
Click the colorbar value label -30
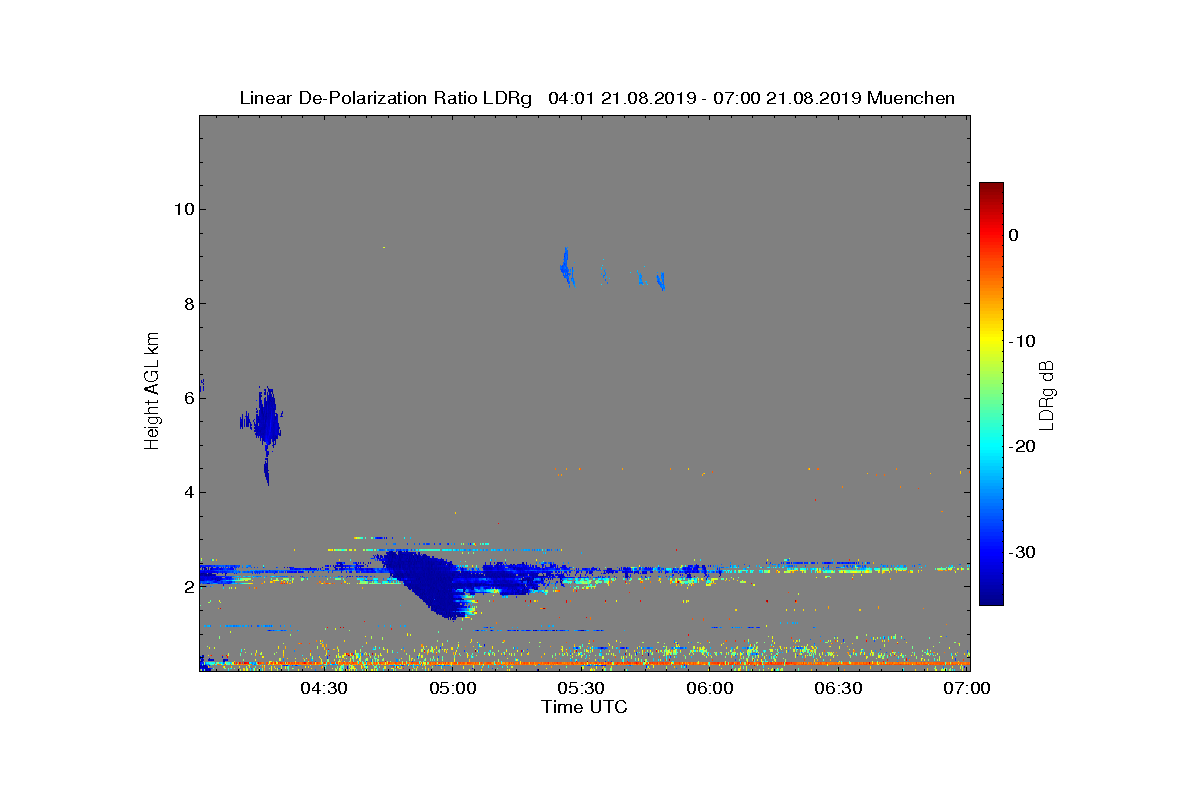[1022, 553]
